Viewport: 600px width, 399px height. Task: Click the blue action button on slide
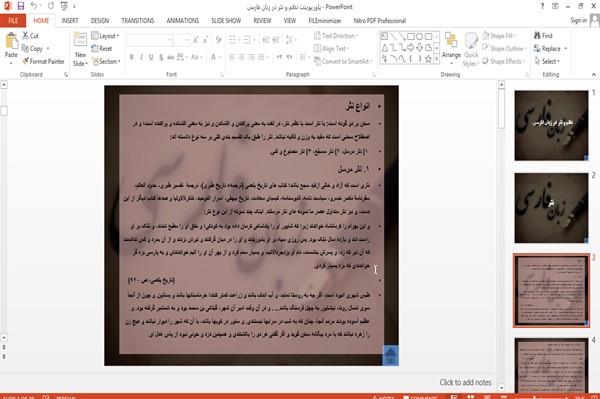390,355
